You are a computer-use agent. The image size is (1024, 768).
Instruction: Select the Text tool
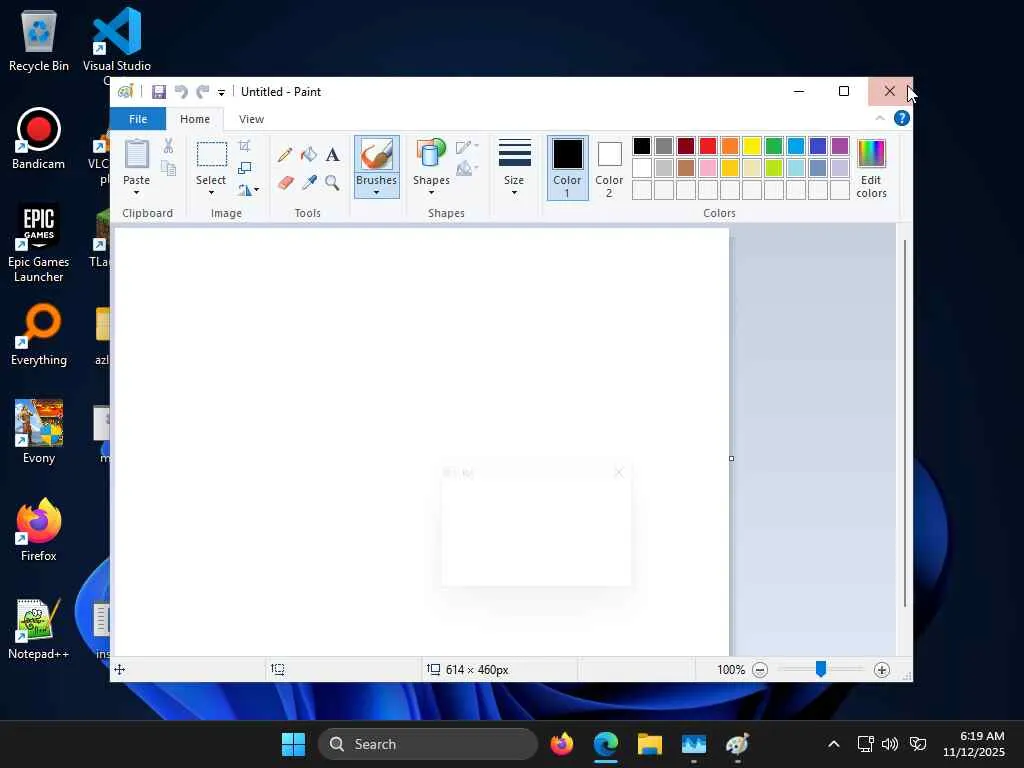[x=332, y=155]
